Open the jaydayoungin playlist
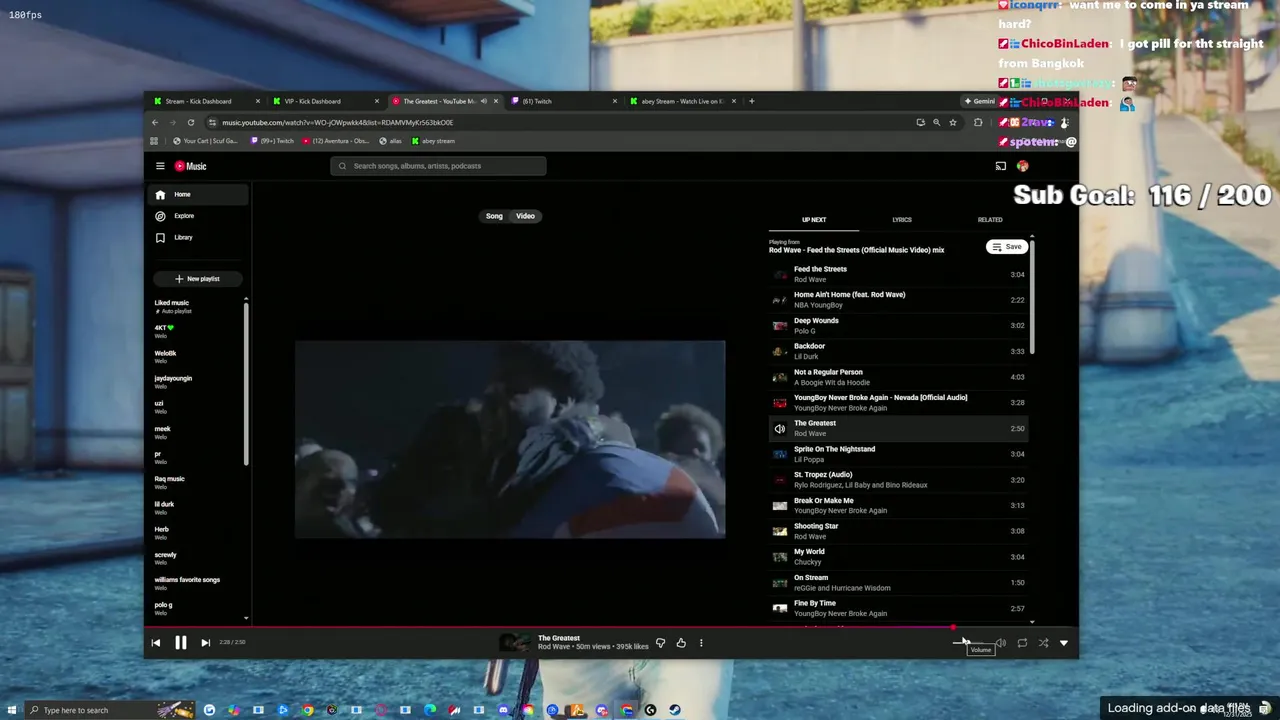The height and width of the screenshot is (720, 1280). tap(196, 382)
